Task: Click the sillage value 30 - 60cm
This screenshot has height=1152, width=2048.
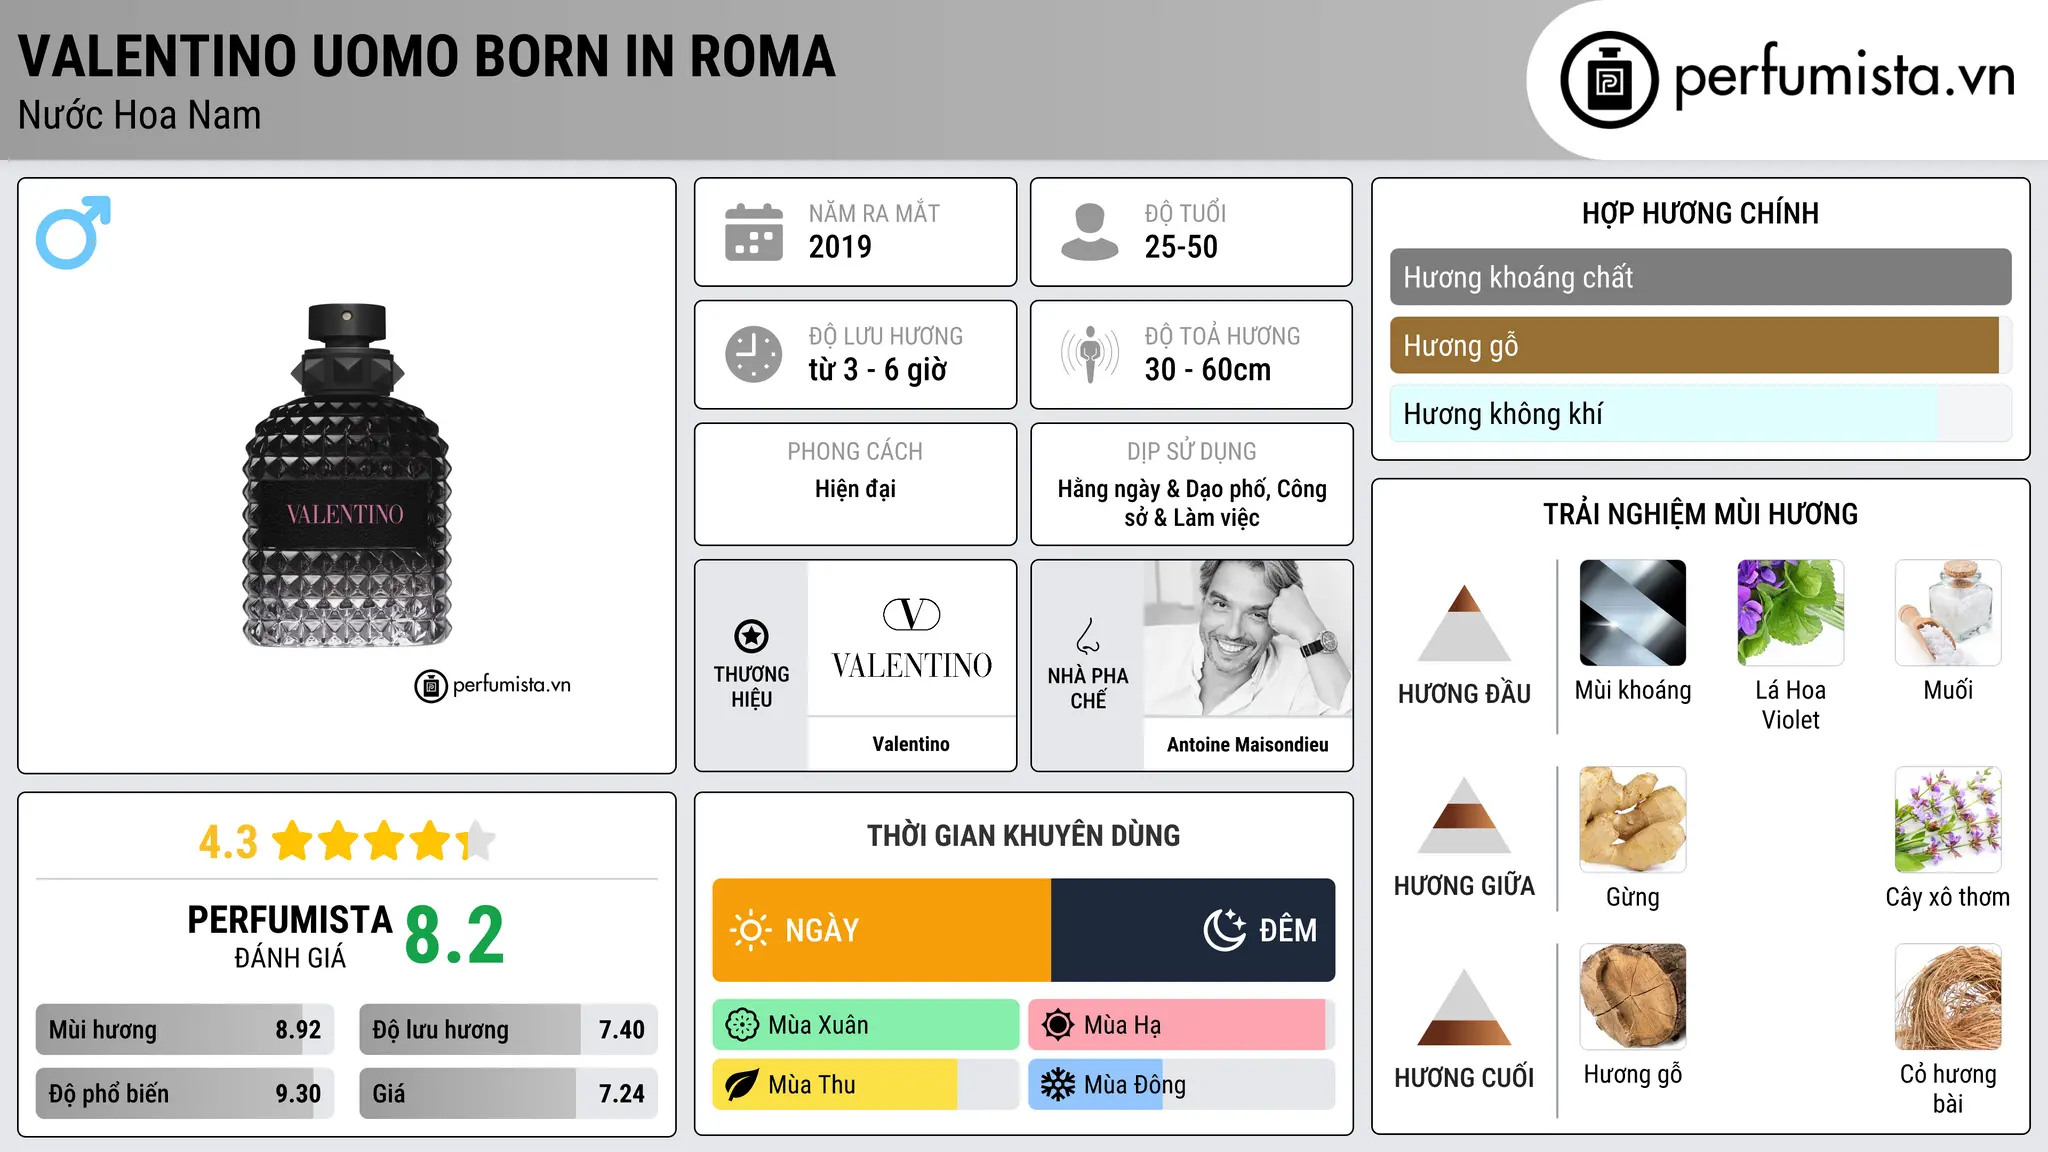Action: tap(1208, 370)
